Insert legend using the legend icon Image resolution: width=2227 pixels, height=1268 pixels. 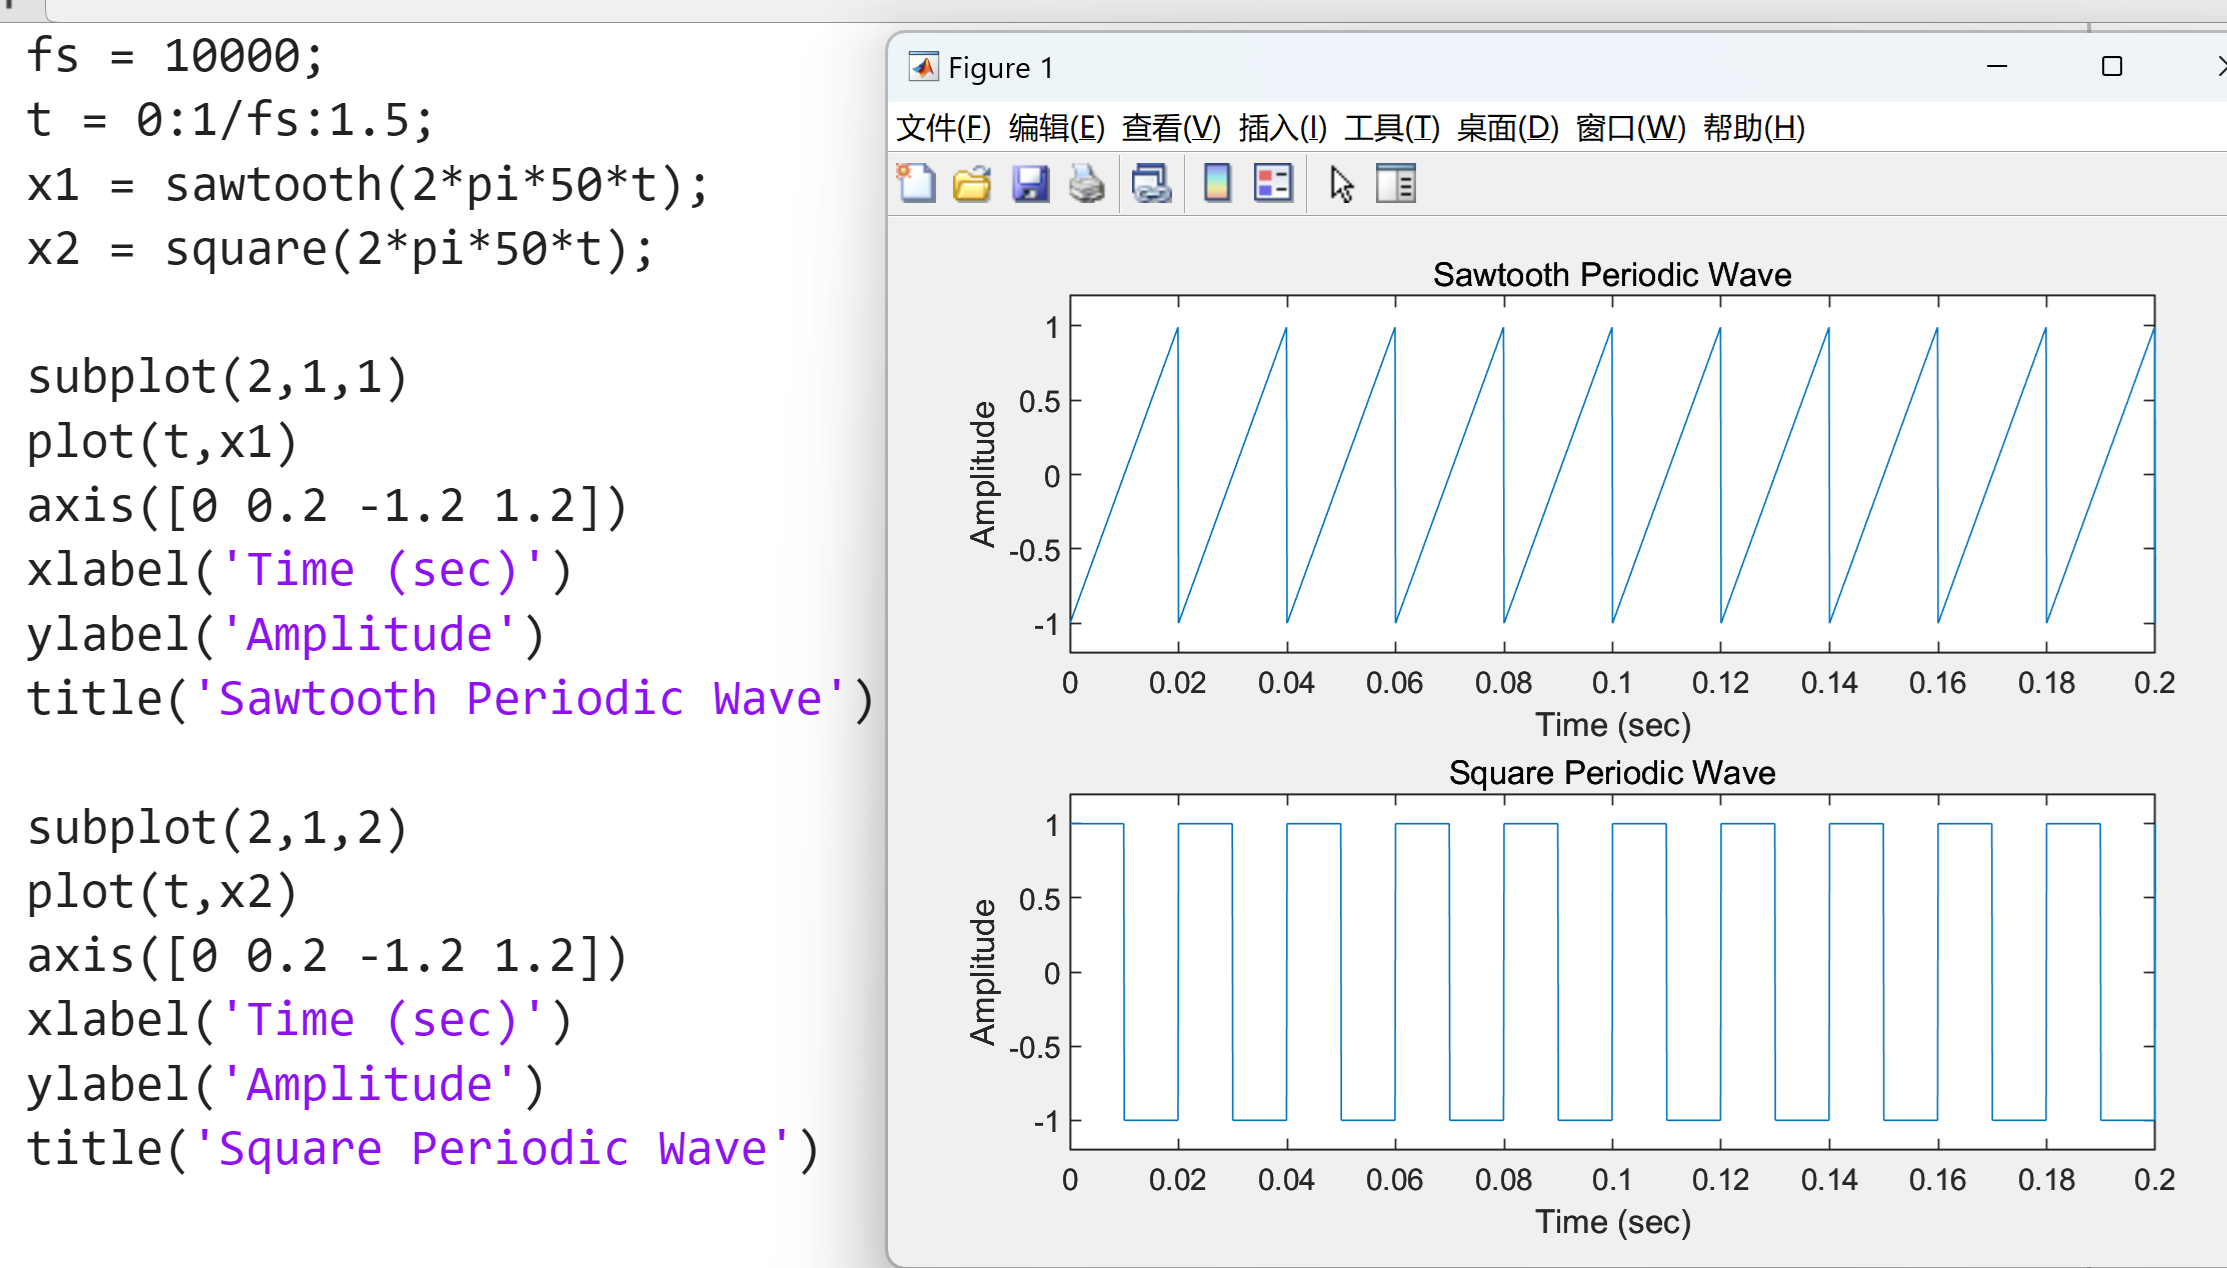coord(1273,184)
